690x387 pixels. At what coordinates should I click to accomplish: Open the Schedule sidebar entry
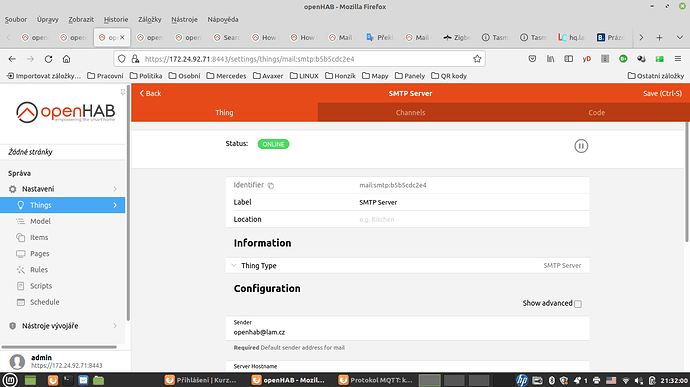click(x=62, y=302)
